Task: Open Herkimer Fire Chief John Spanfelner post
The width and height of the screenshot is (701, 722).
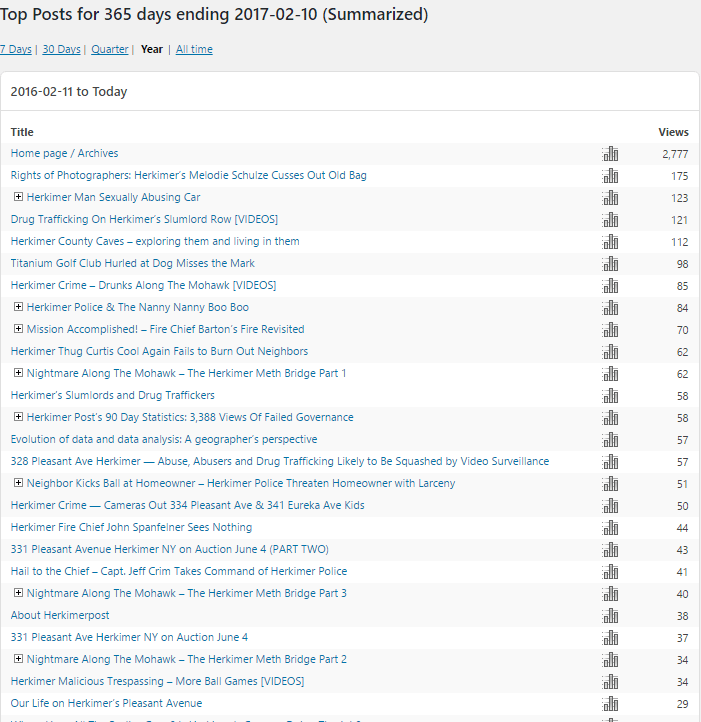Action: (x=131, y=527)
